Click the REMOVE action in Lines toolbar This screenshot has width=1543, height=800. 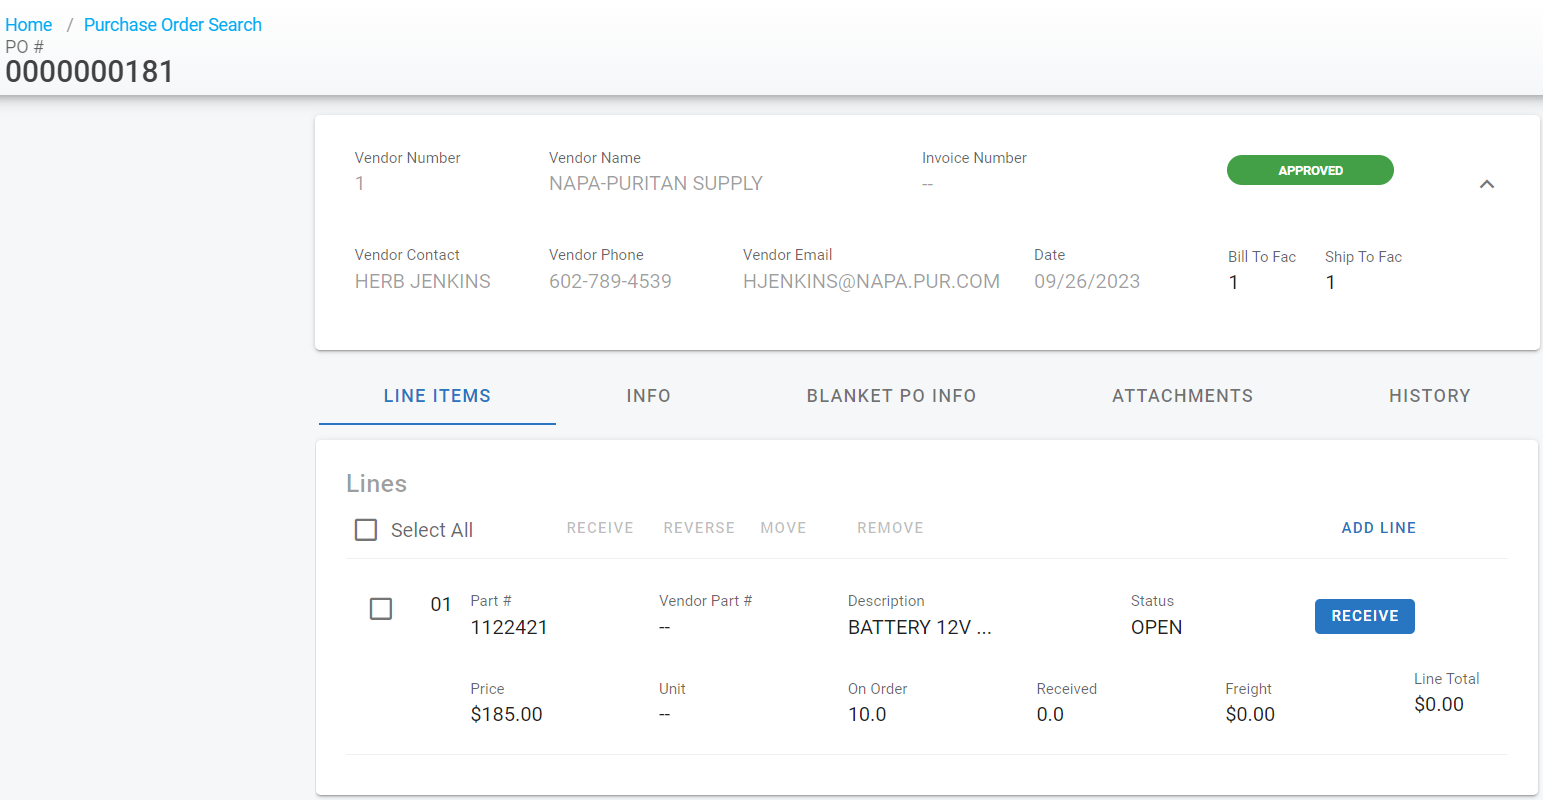[890, 528]
